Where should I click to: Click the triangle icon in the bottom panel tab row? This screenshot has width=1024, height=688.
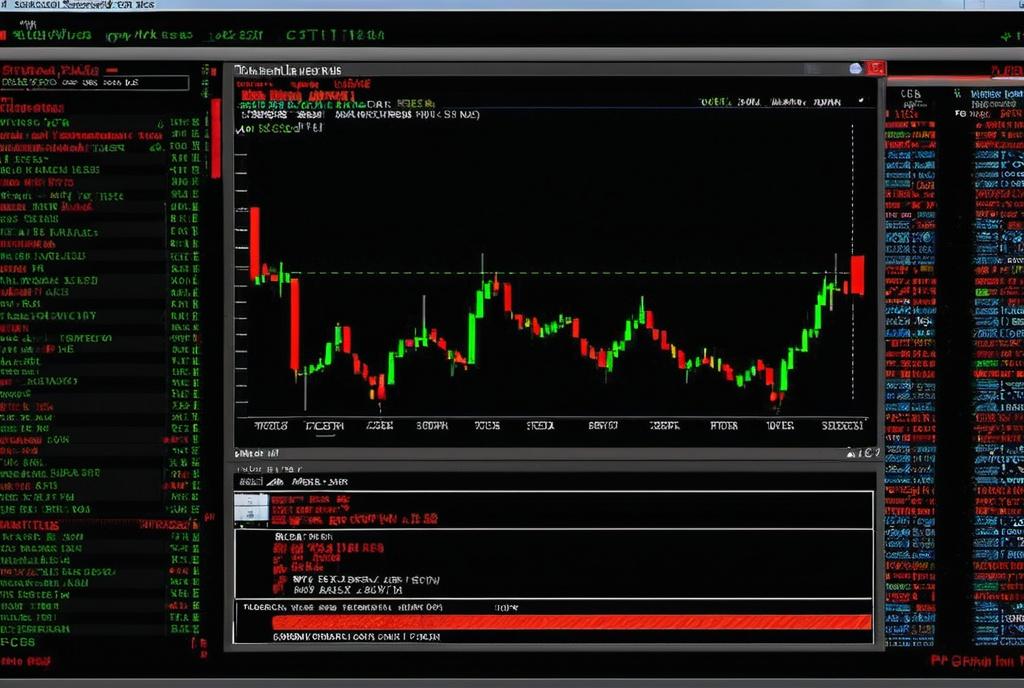coord(276,482)
